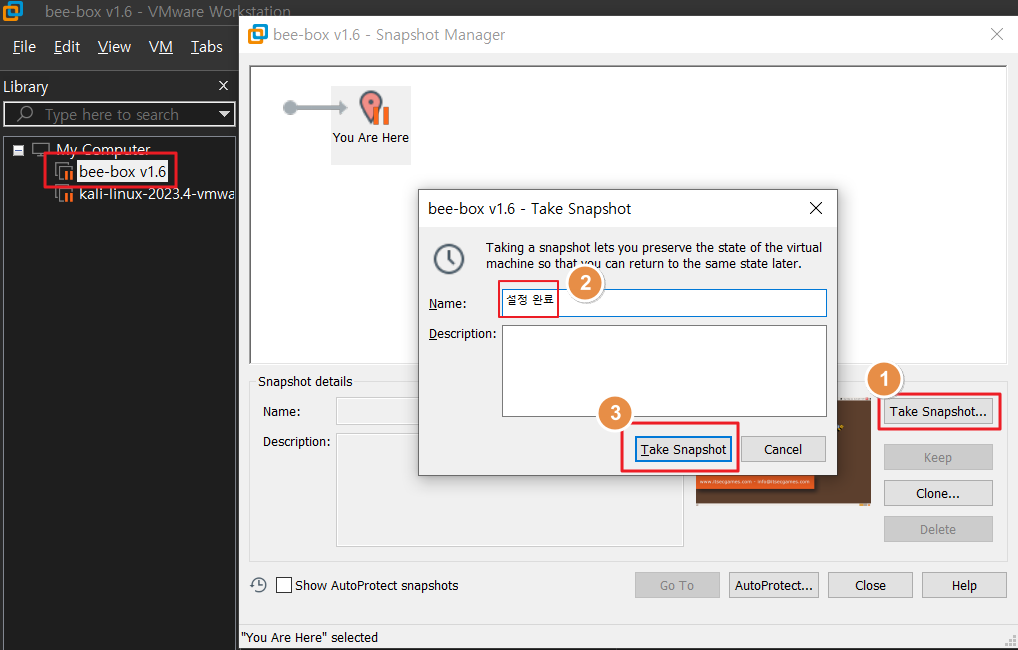This screenshot has height=650, width=1018.
Task: Close the Snapshot Manager window with X
Action: click(997, 34)
